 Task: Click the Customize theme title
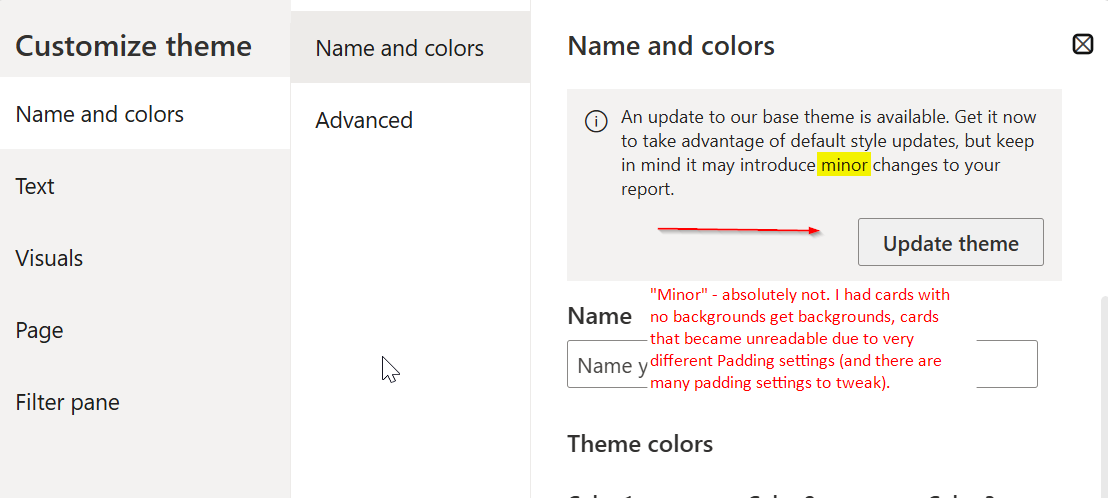point(134,46)
